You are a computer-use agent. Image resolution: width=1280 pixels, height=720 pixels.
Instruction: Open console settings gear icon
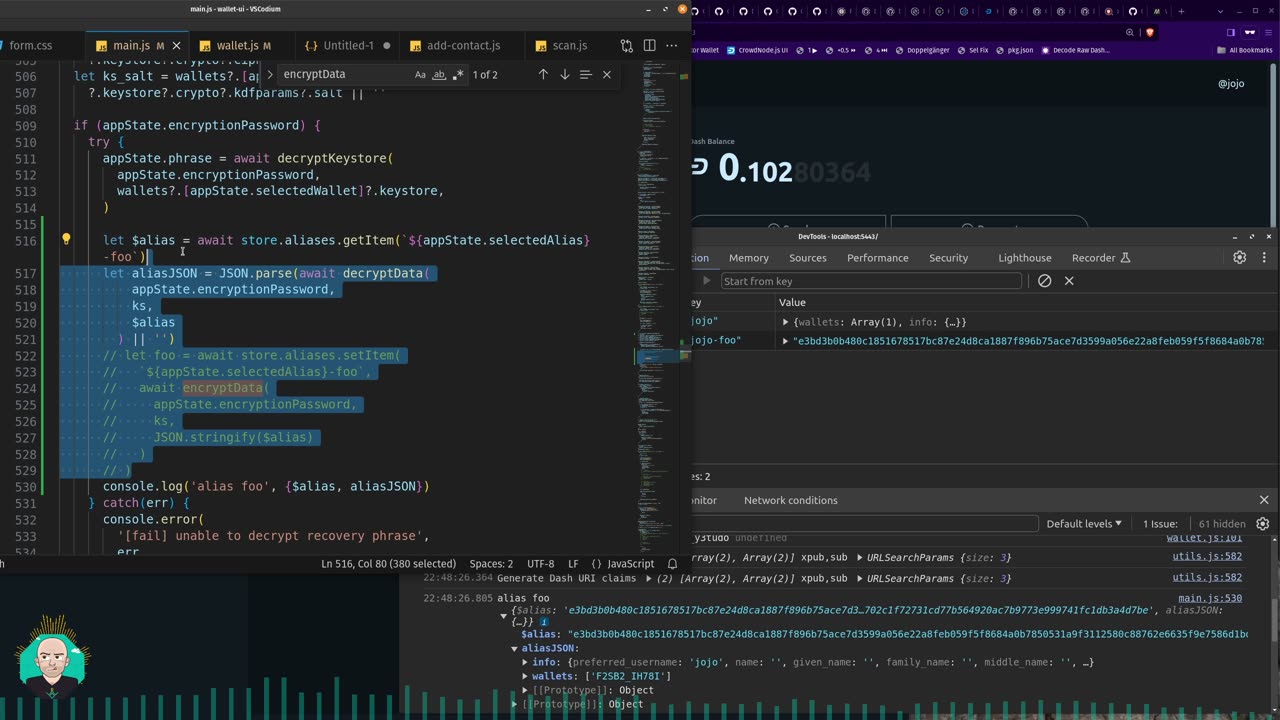1263,524
